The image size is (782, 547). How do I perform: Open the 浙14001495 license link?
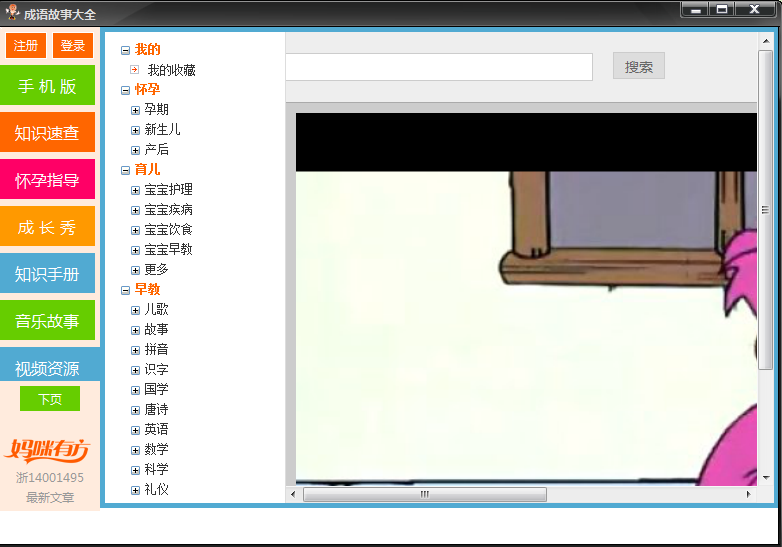tap(50, 478)
